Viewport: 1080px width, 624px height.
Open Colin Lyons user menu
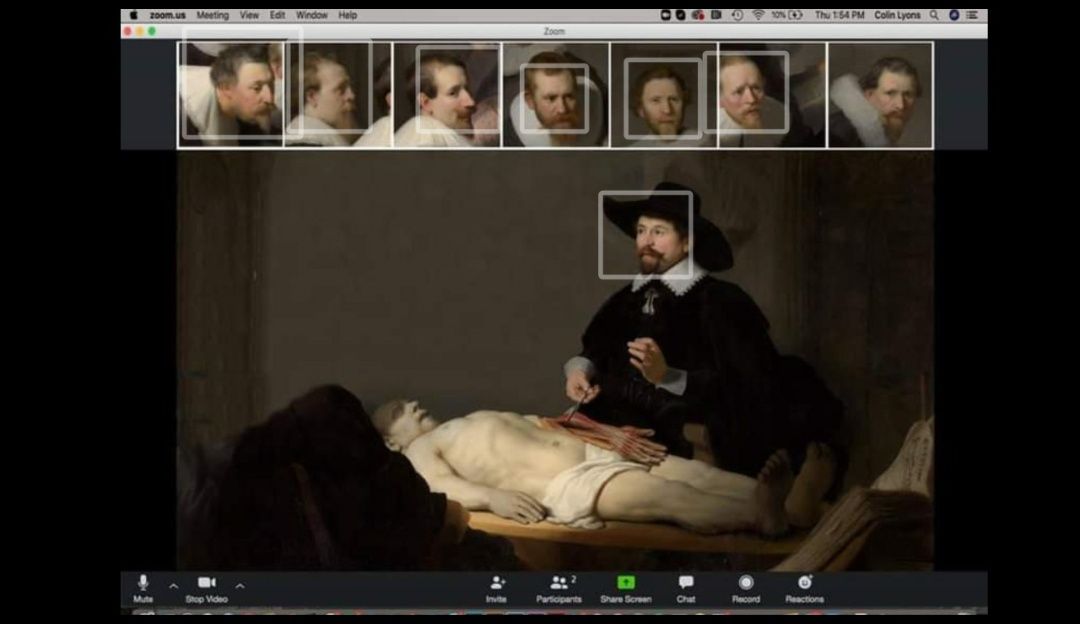(897, 14)
